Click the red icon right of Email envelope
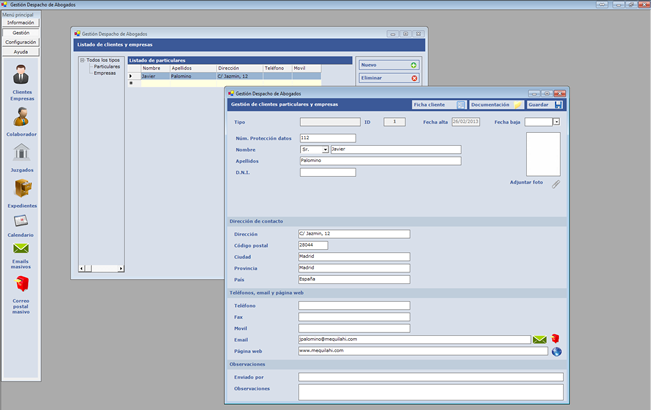Screen dimensions: 651x410 coord(557,340)
